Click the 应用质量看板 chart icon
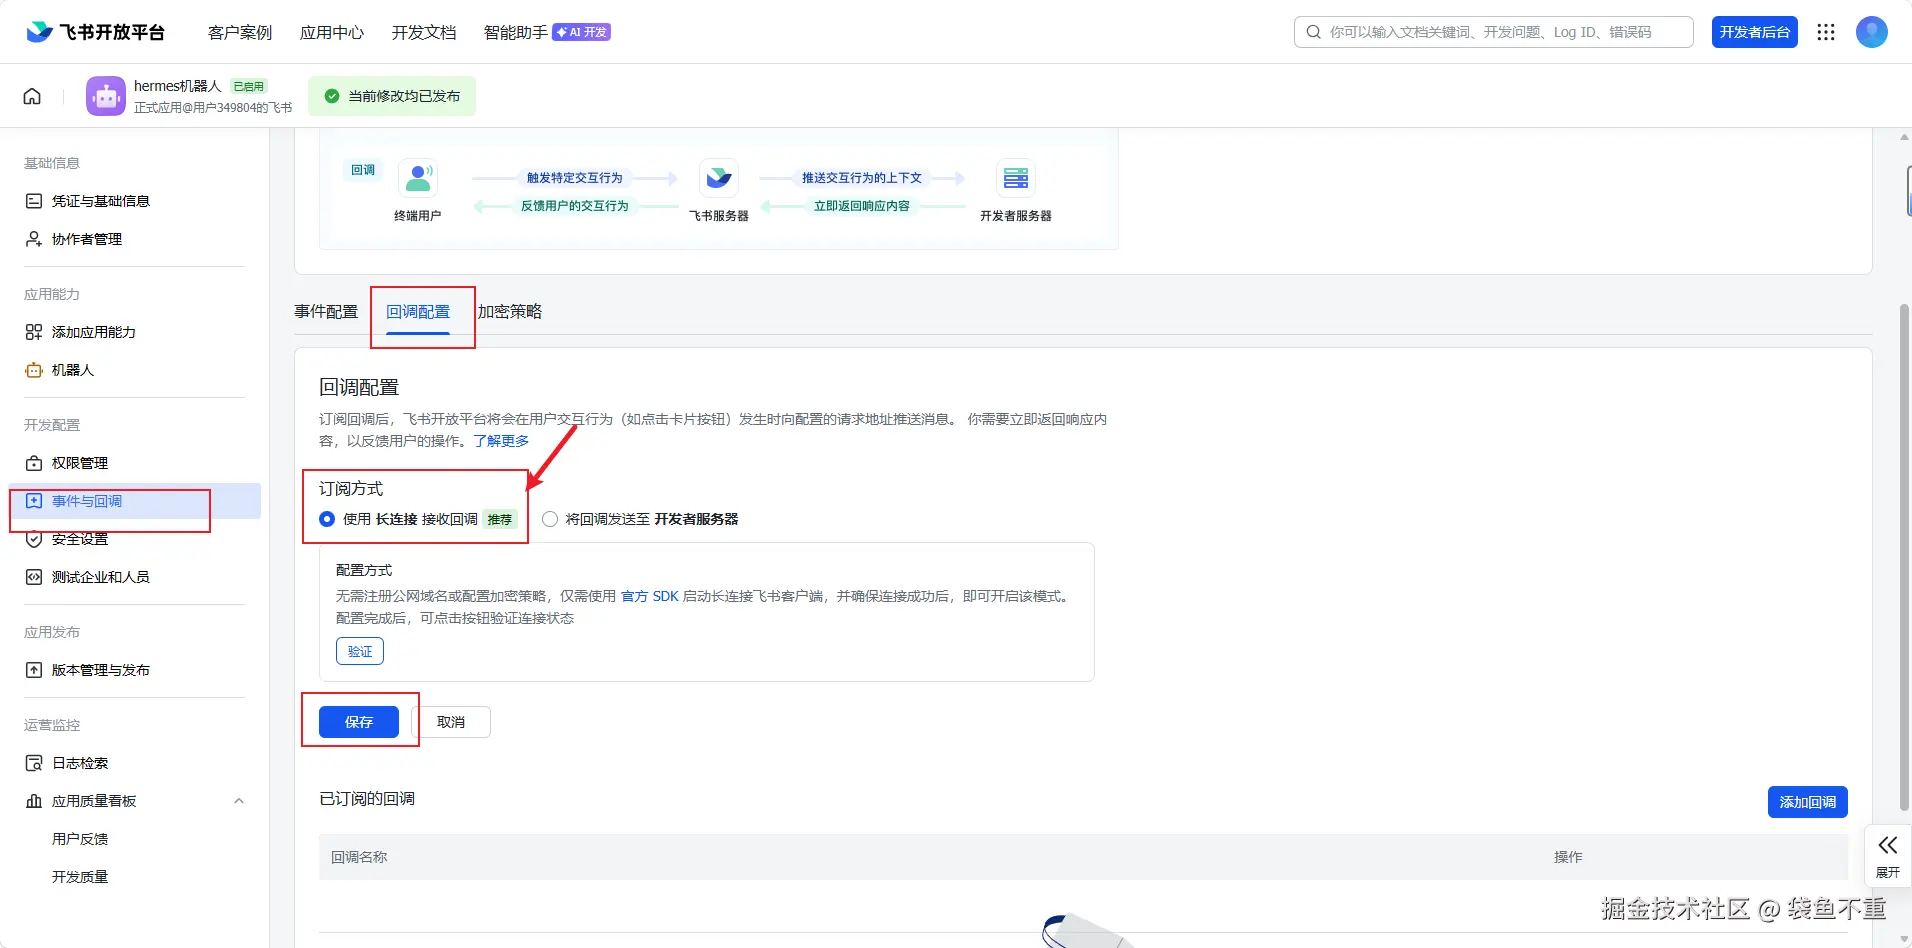This screenshot has height=948, width=1912. click(34, 801)
